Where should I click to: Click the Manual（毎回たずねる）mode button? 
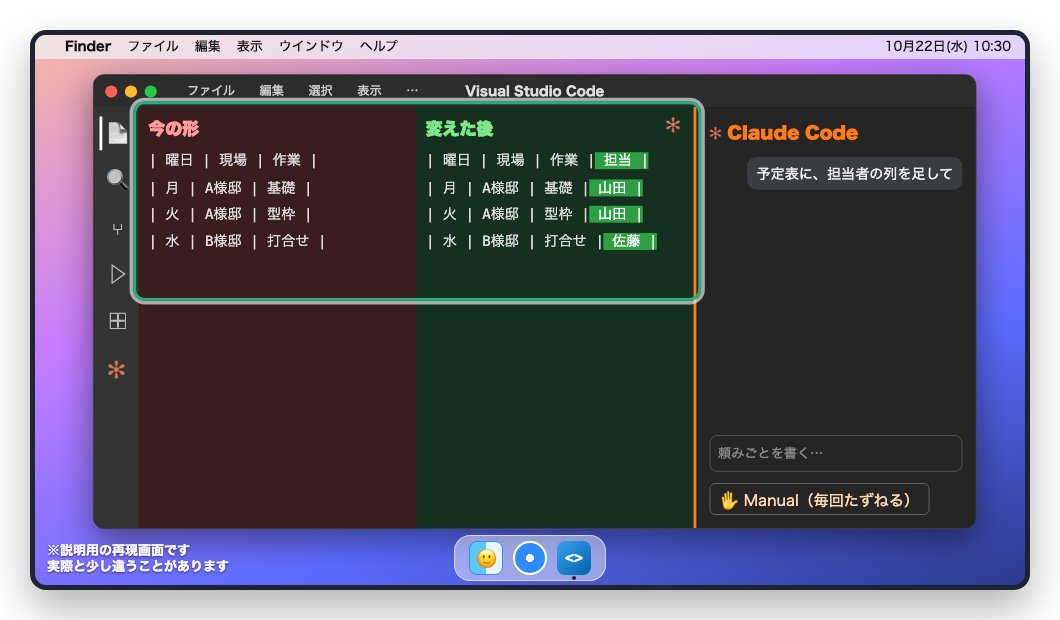click(819, 500)
